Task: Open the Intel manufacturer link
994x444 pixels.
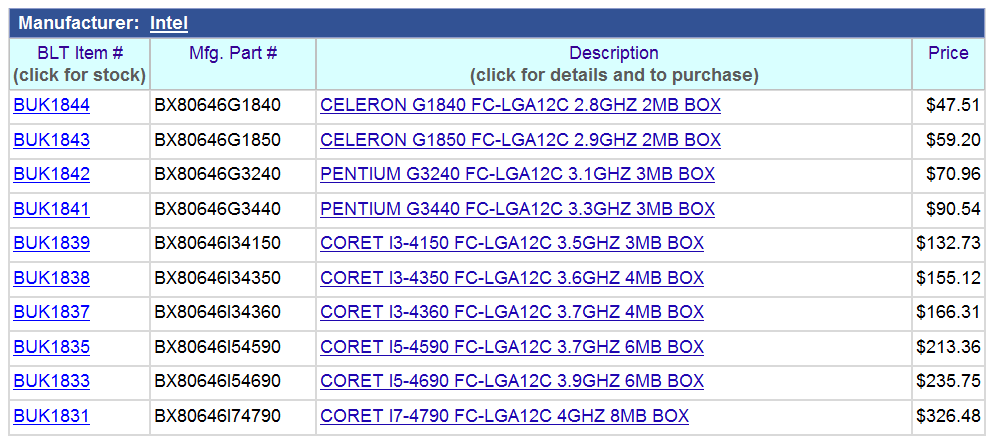Action: (169, 23)
